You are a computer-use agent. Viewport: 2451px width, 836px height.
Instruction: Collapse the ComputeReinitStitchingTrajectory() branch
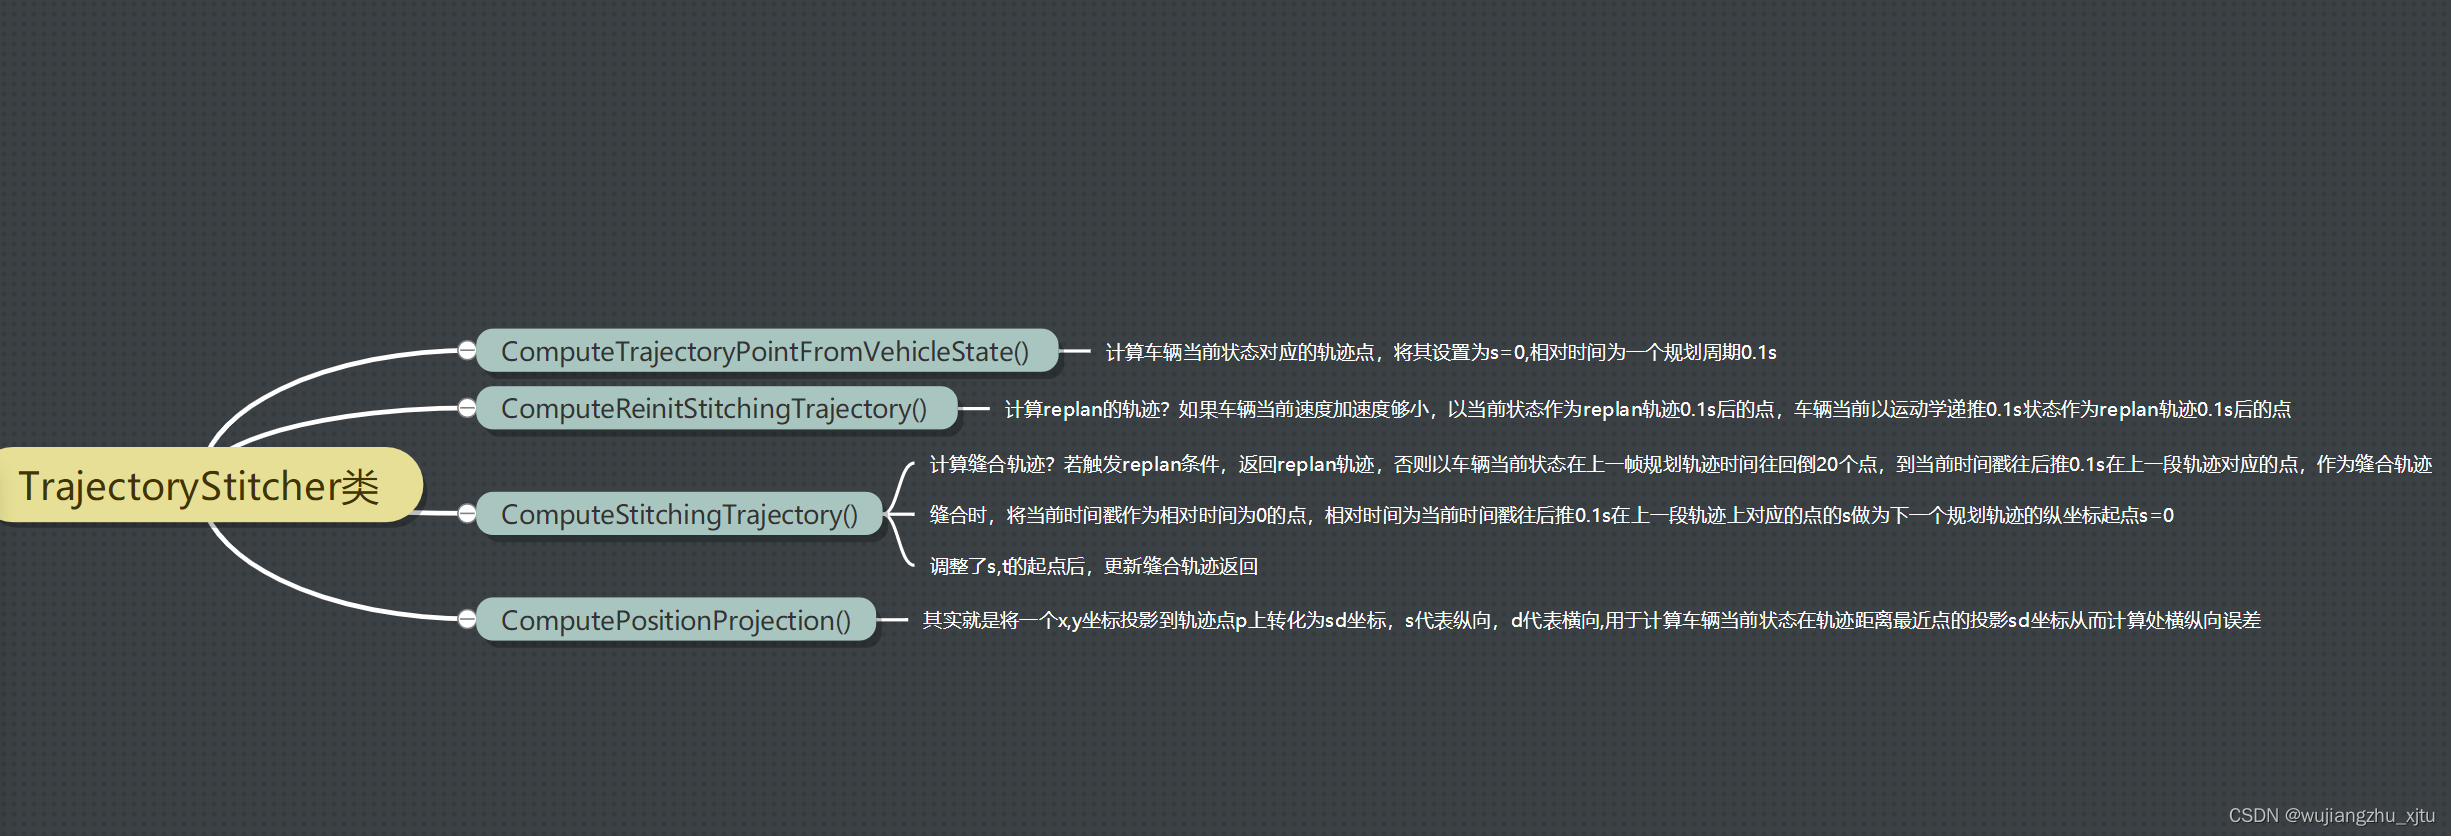pyautogui.click(x=467, y=407)
